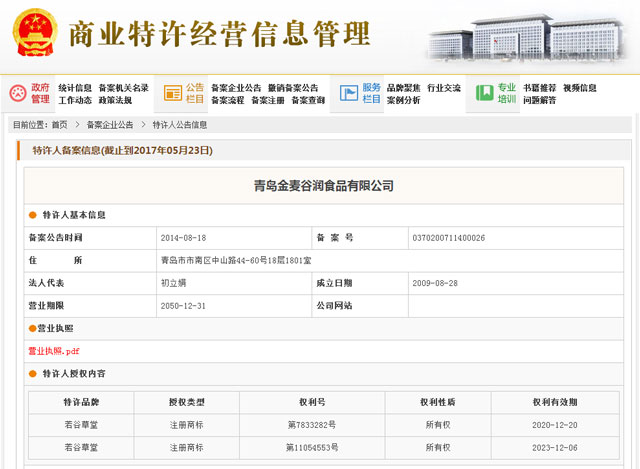Screen dimensions: 640x469
Task: Open the 统计信息 menu link
Action: (x=75, y=88)
